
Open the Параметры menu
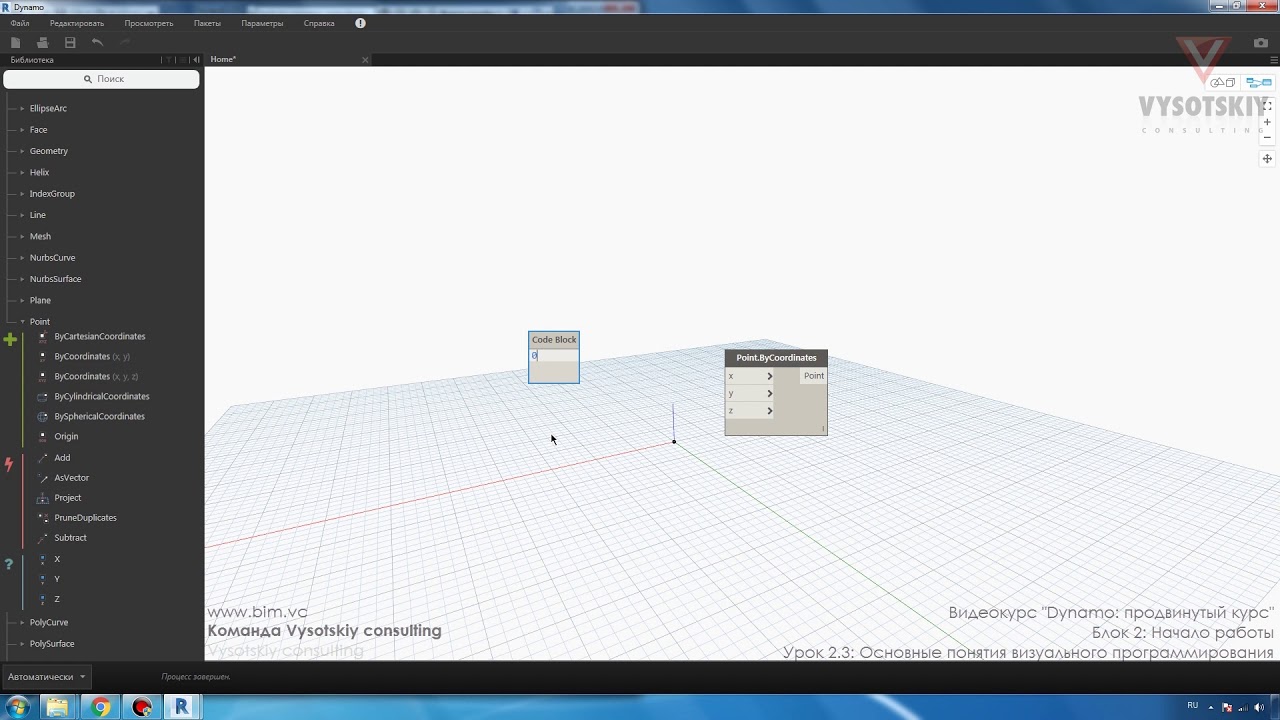pos(262,23)
